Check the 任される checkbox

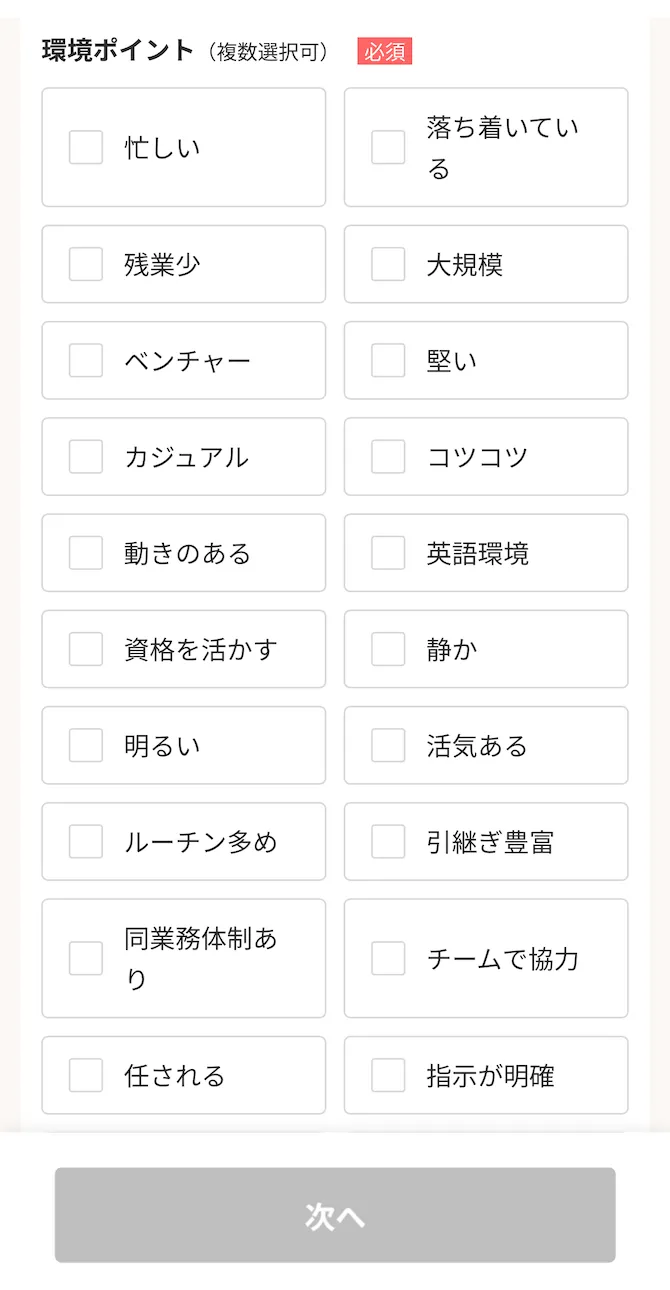[x=85, y=1075]
